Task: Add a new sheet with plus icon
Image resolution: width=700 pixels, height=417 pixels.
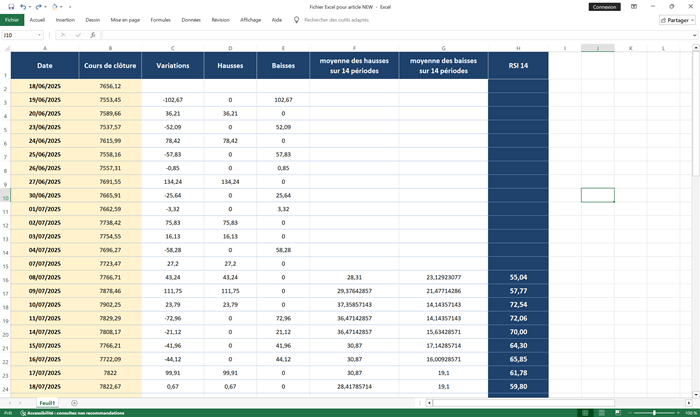Action: (x=74, y=402)
